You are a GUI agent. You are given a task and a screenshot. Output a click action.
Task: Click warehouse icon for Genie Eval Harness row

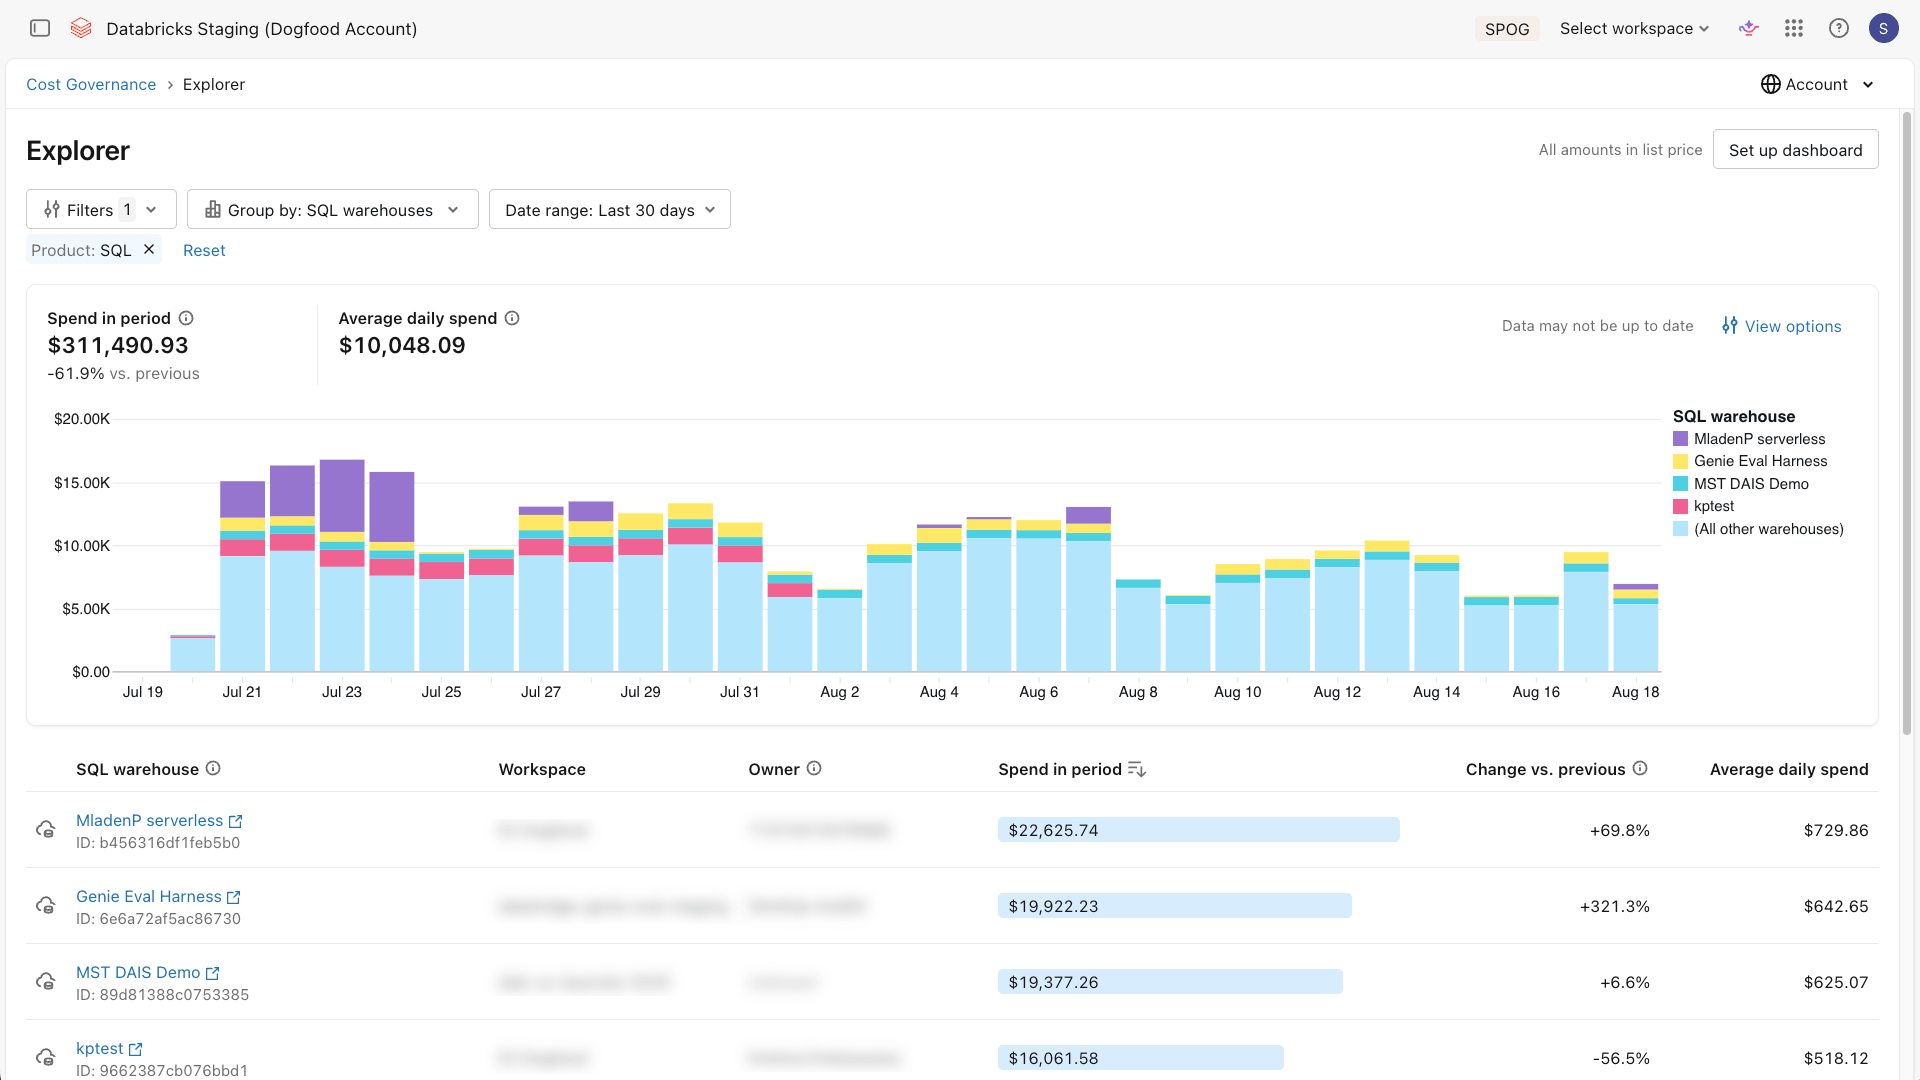tap(46, 905)
